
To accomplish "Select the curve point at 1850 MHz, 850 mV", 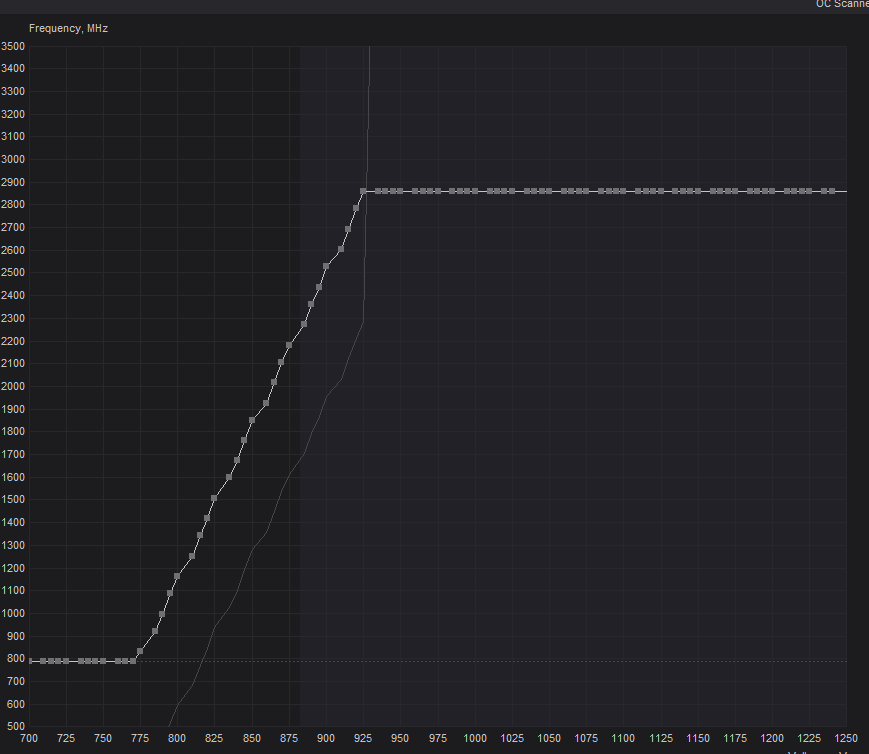I will (252, 420).
